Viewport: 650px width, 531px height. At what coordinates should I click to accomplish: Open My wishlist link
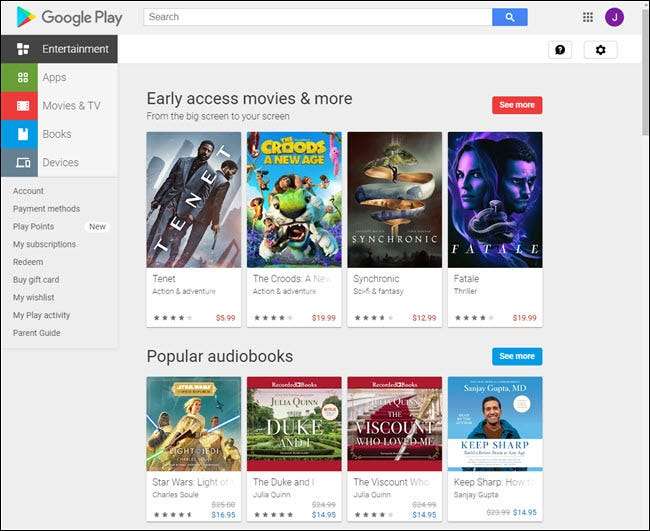[34, 298]
